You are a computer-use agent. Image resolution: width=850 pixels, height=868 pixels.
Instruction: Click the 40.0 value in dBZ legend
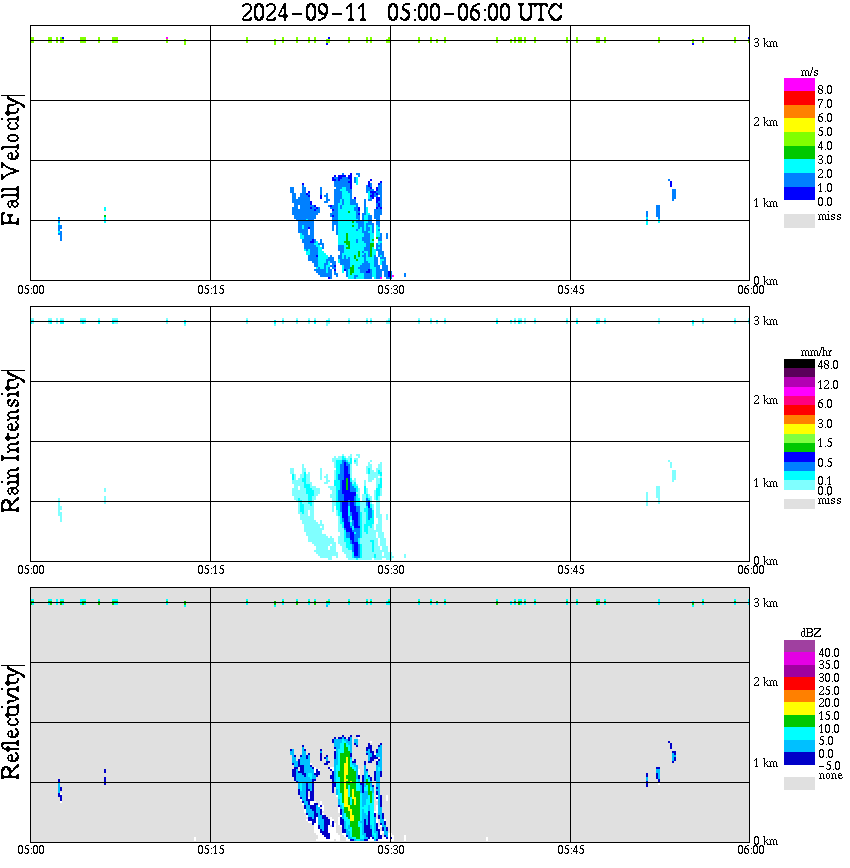click(828, 653)
